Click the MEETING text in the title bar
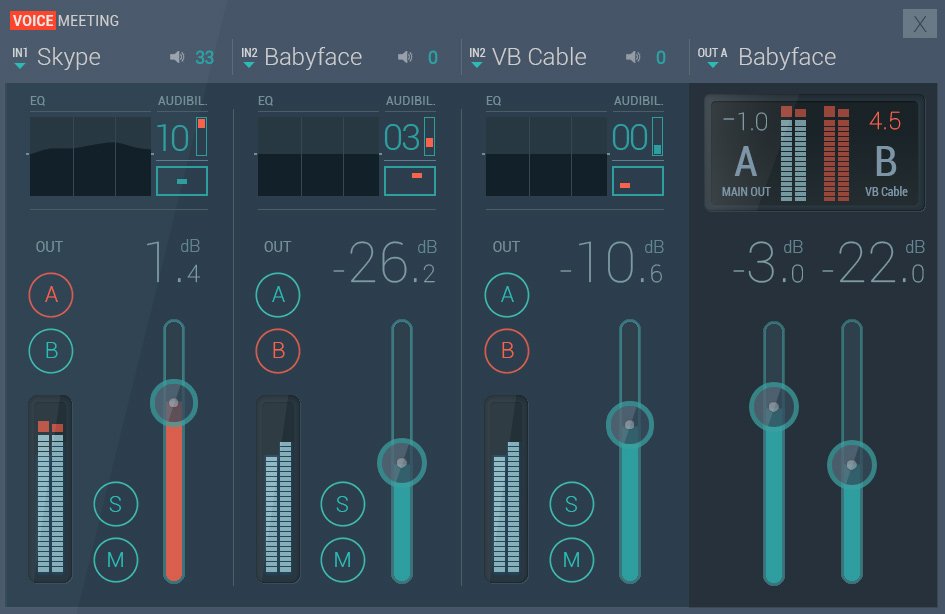Viewport: 945px width, 614px height. tap(89, 20)
